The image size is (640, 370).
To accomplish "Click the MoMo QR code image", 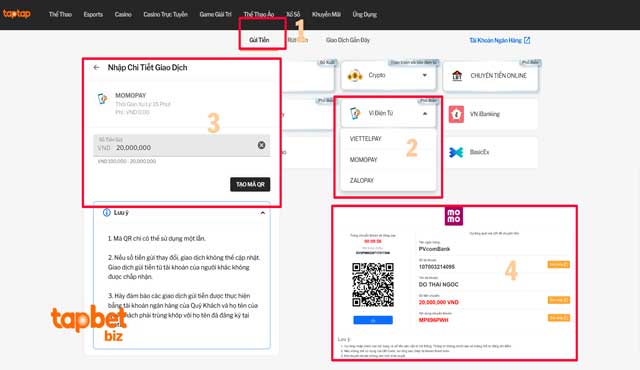I will 373,285.
